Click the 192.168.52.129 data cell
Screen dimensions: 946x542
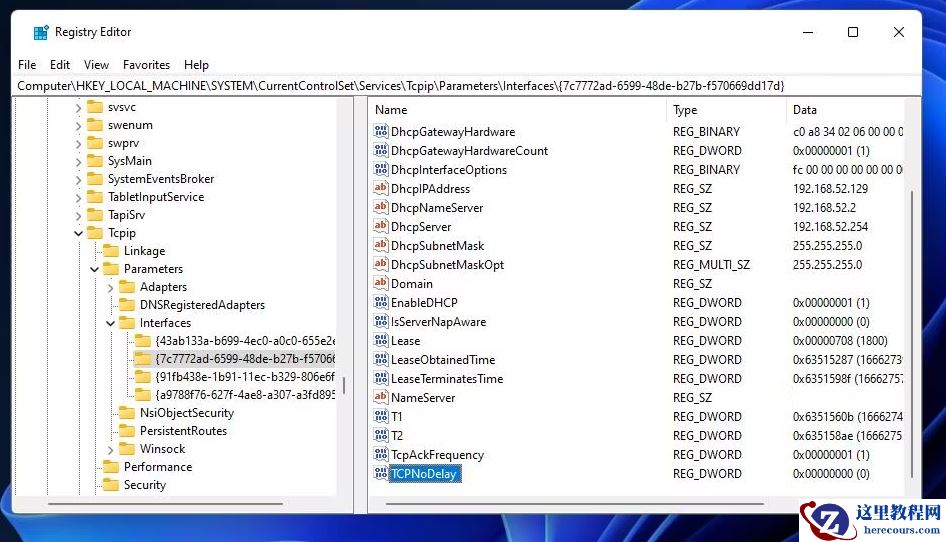click(x=830, y=188)
